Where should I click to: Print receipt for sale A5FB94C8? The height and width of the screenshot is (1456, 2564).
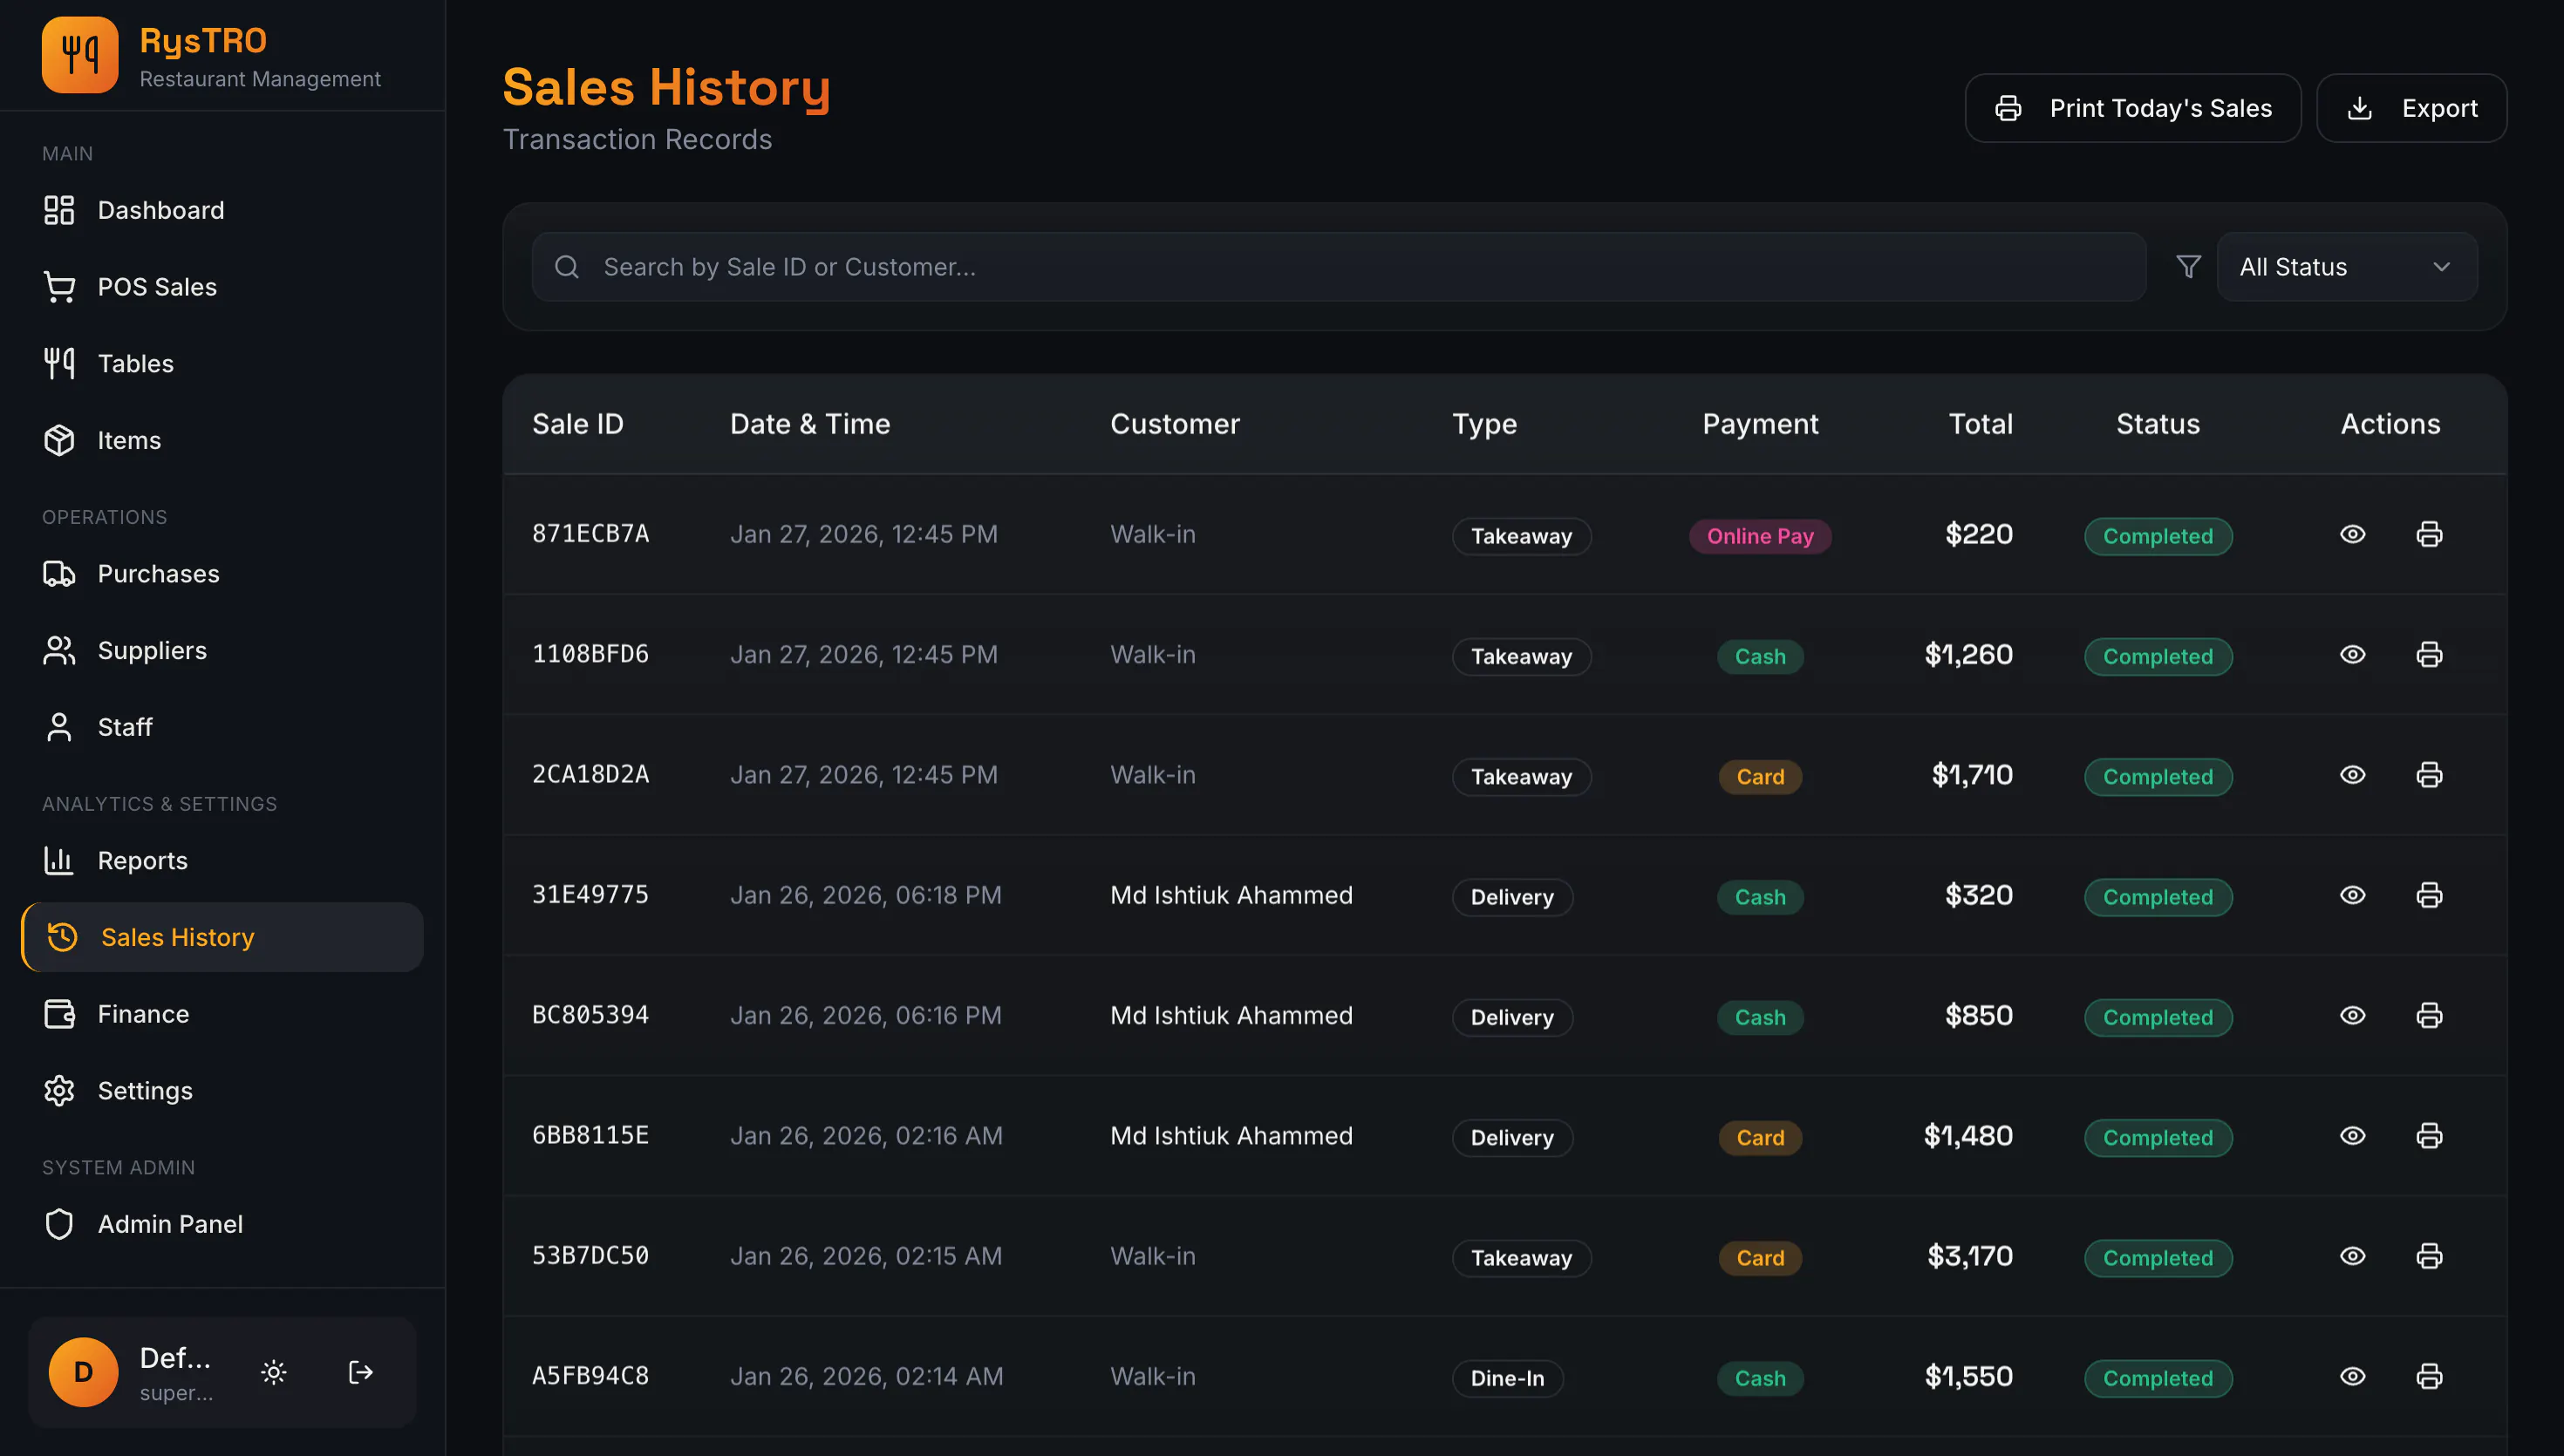point(2429,1376)
